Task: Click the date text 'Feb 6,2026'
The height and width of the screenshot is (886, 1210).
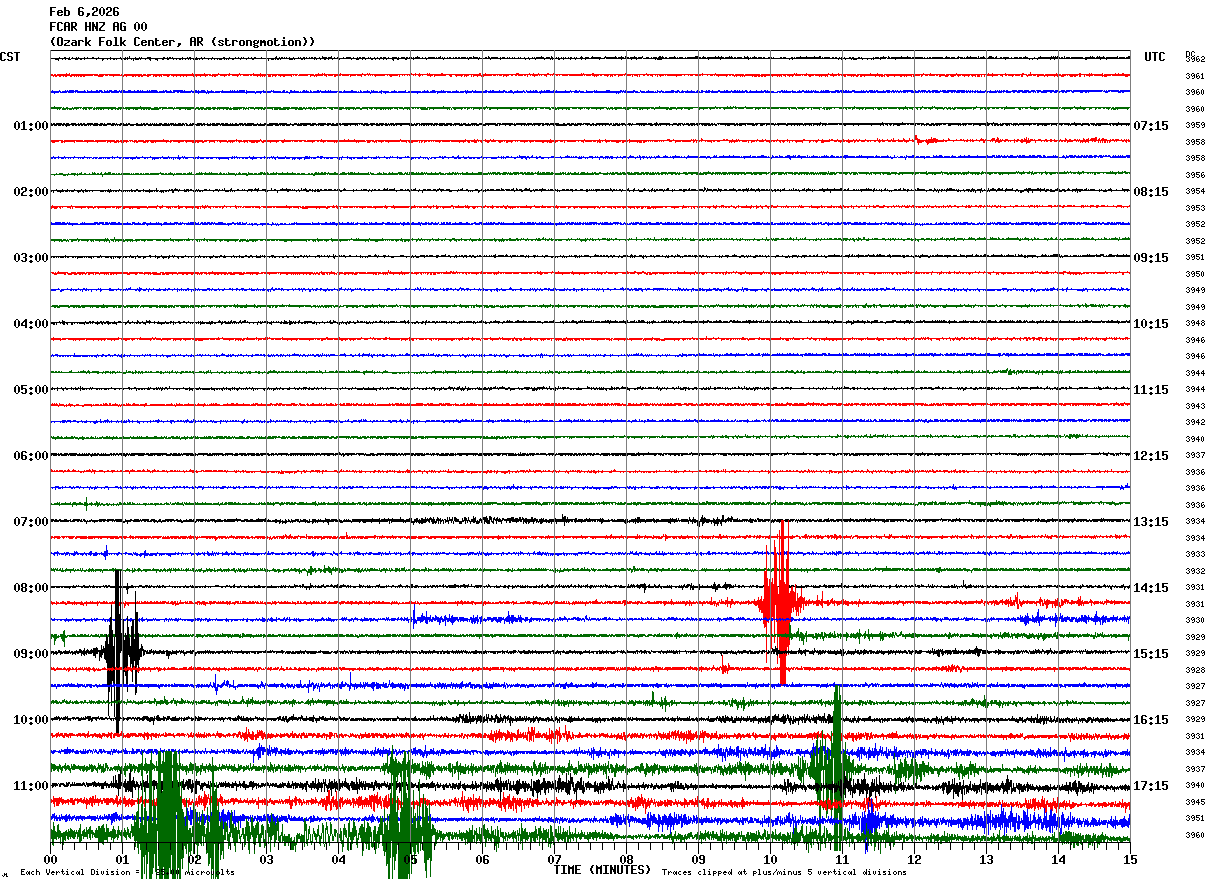Action: point(84,12)
